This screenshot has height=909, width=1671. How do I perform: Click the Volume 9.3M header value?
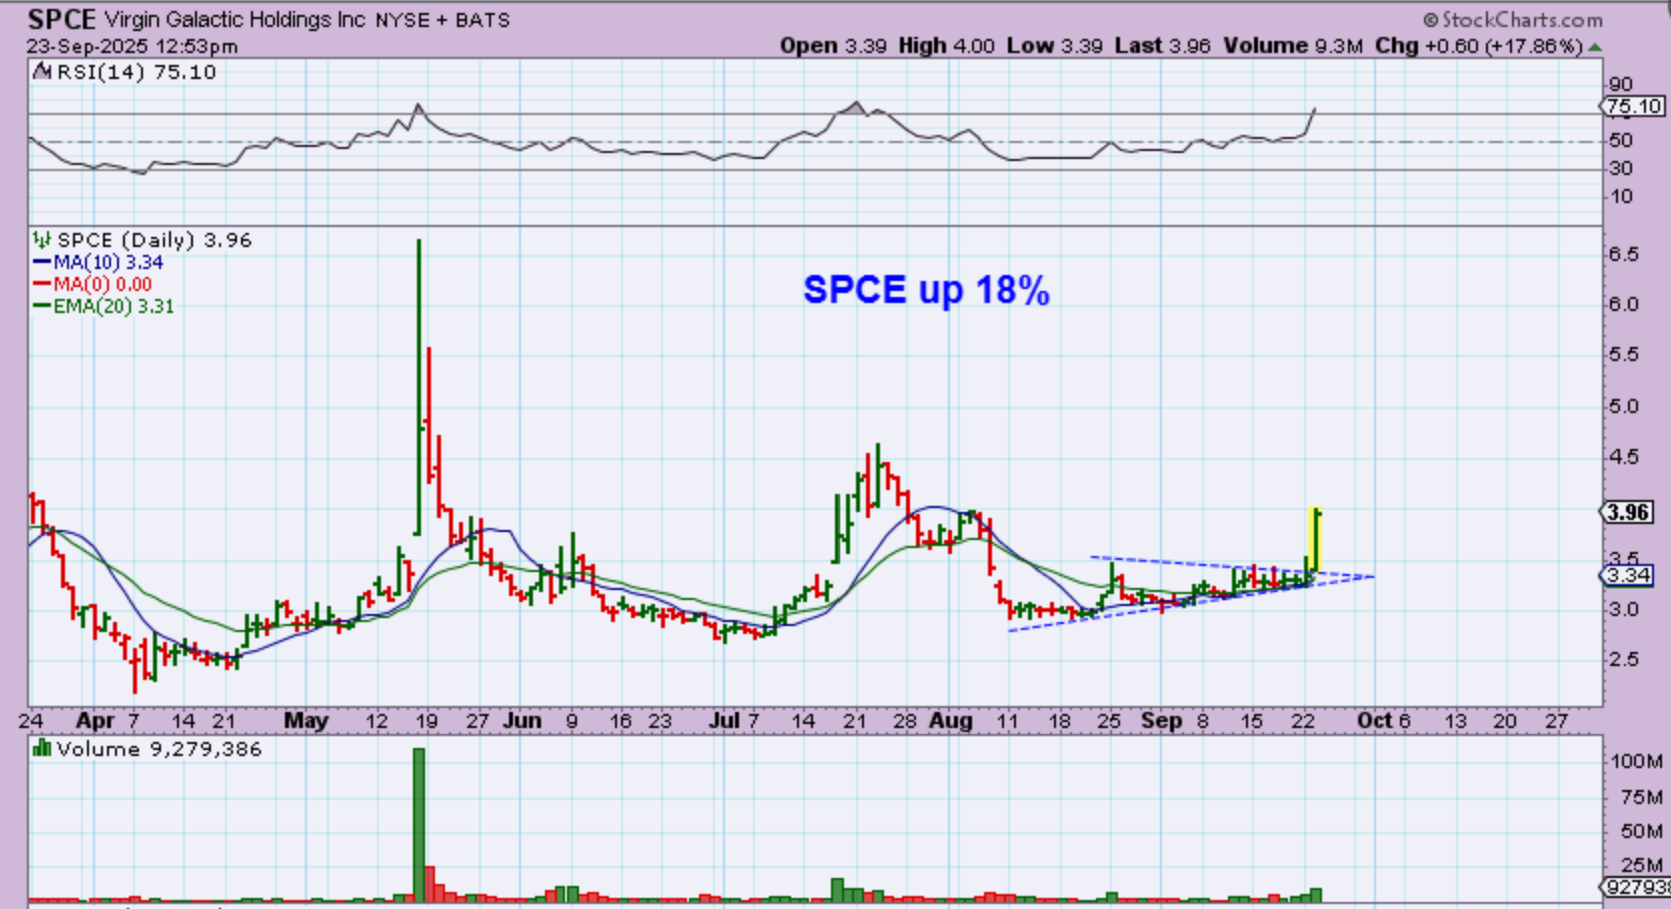(x=1293, y=46)
